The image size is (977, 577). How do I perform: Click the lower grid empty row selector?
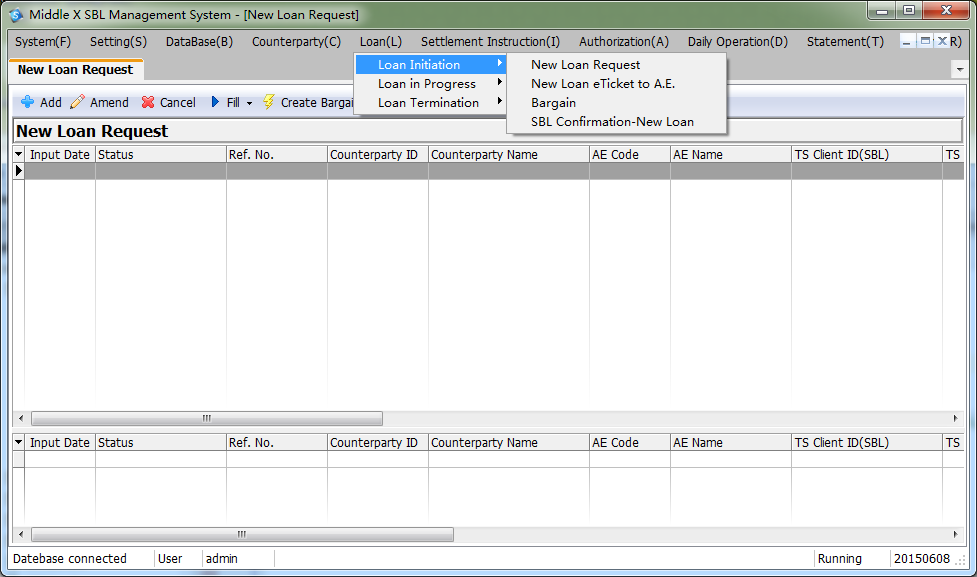click(x=19, y=459)
